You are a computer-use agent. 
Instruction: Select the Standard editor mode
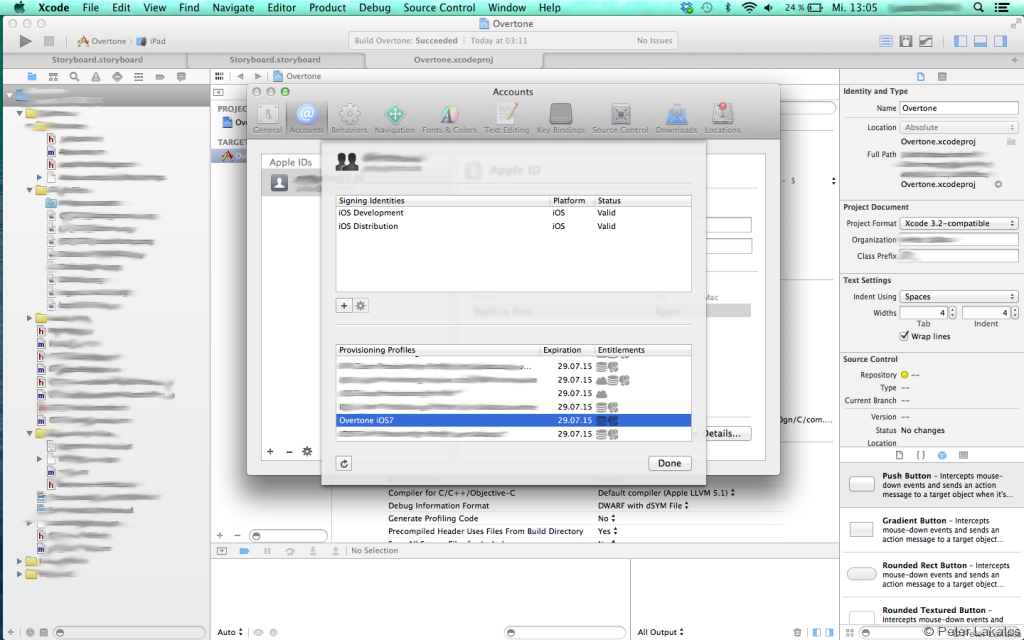coord(886,41)
